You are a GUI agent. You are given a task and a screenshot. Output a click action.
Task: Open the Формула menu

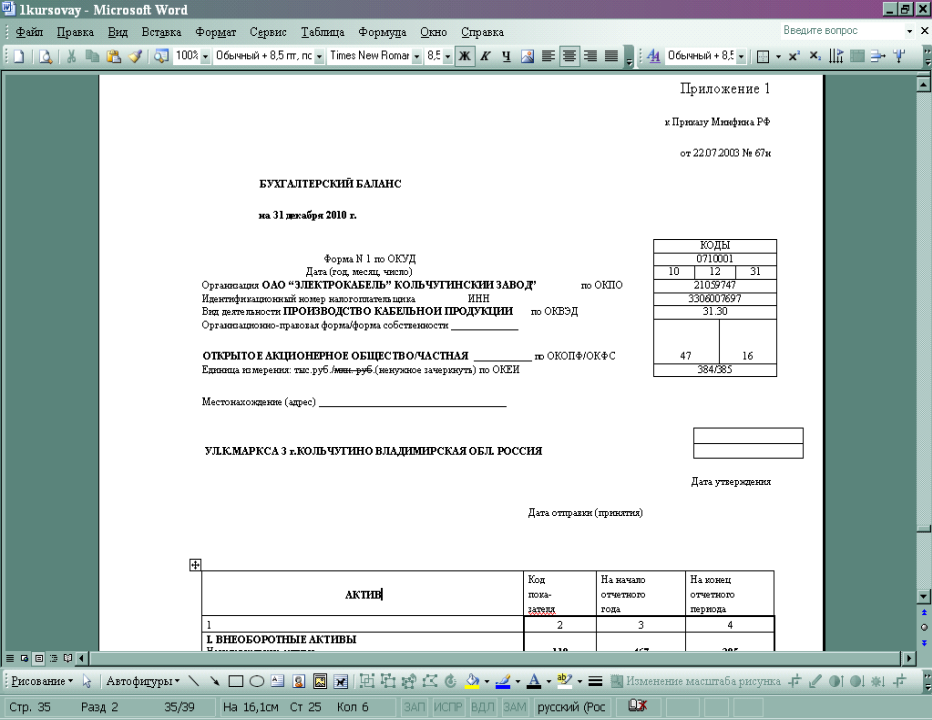point(382,32)
